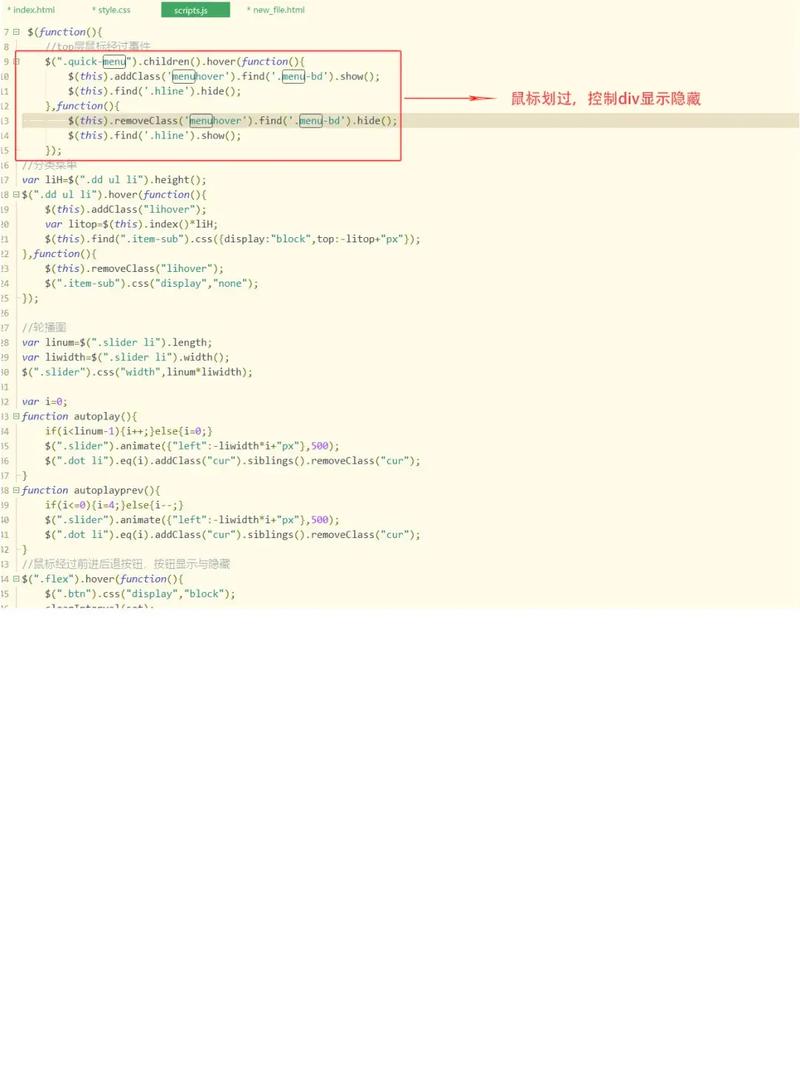
Task: Select the active scripts.js tab
Action: [x=196, y=10]
